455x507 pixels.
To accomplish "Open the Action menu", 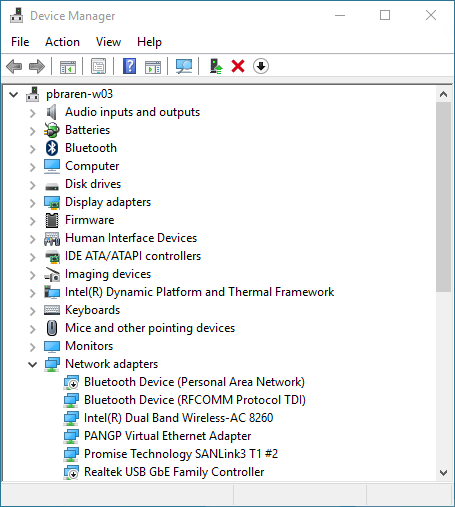I will coord(62,42).
